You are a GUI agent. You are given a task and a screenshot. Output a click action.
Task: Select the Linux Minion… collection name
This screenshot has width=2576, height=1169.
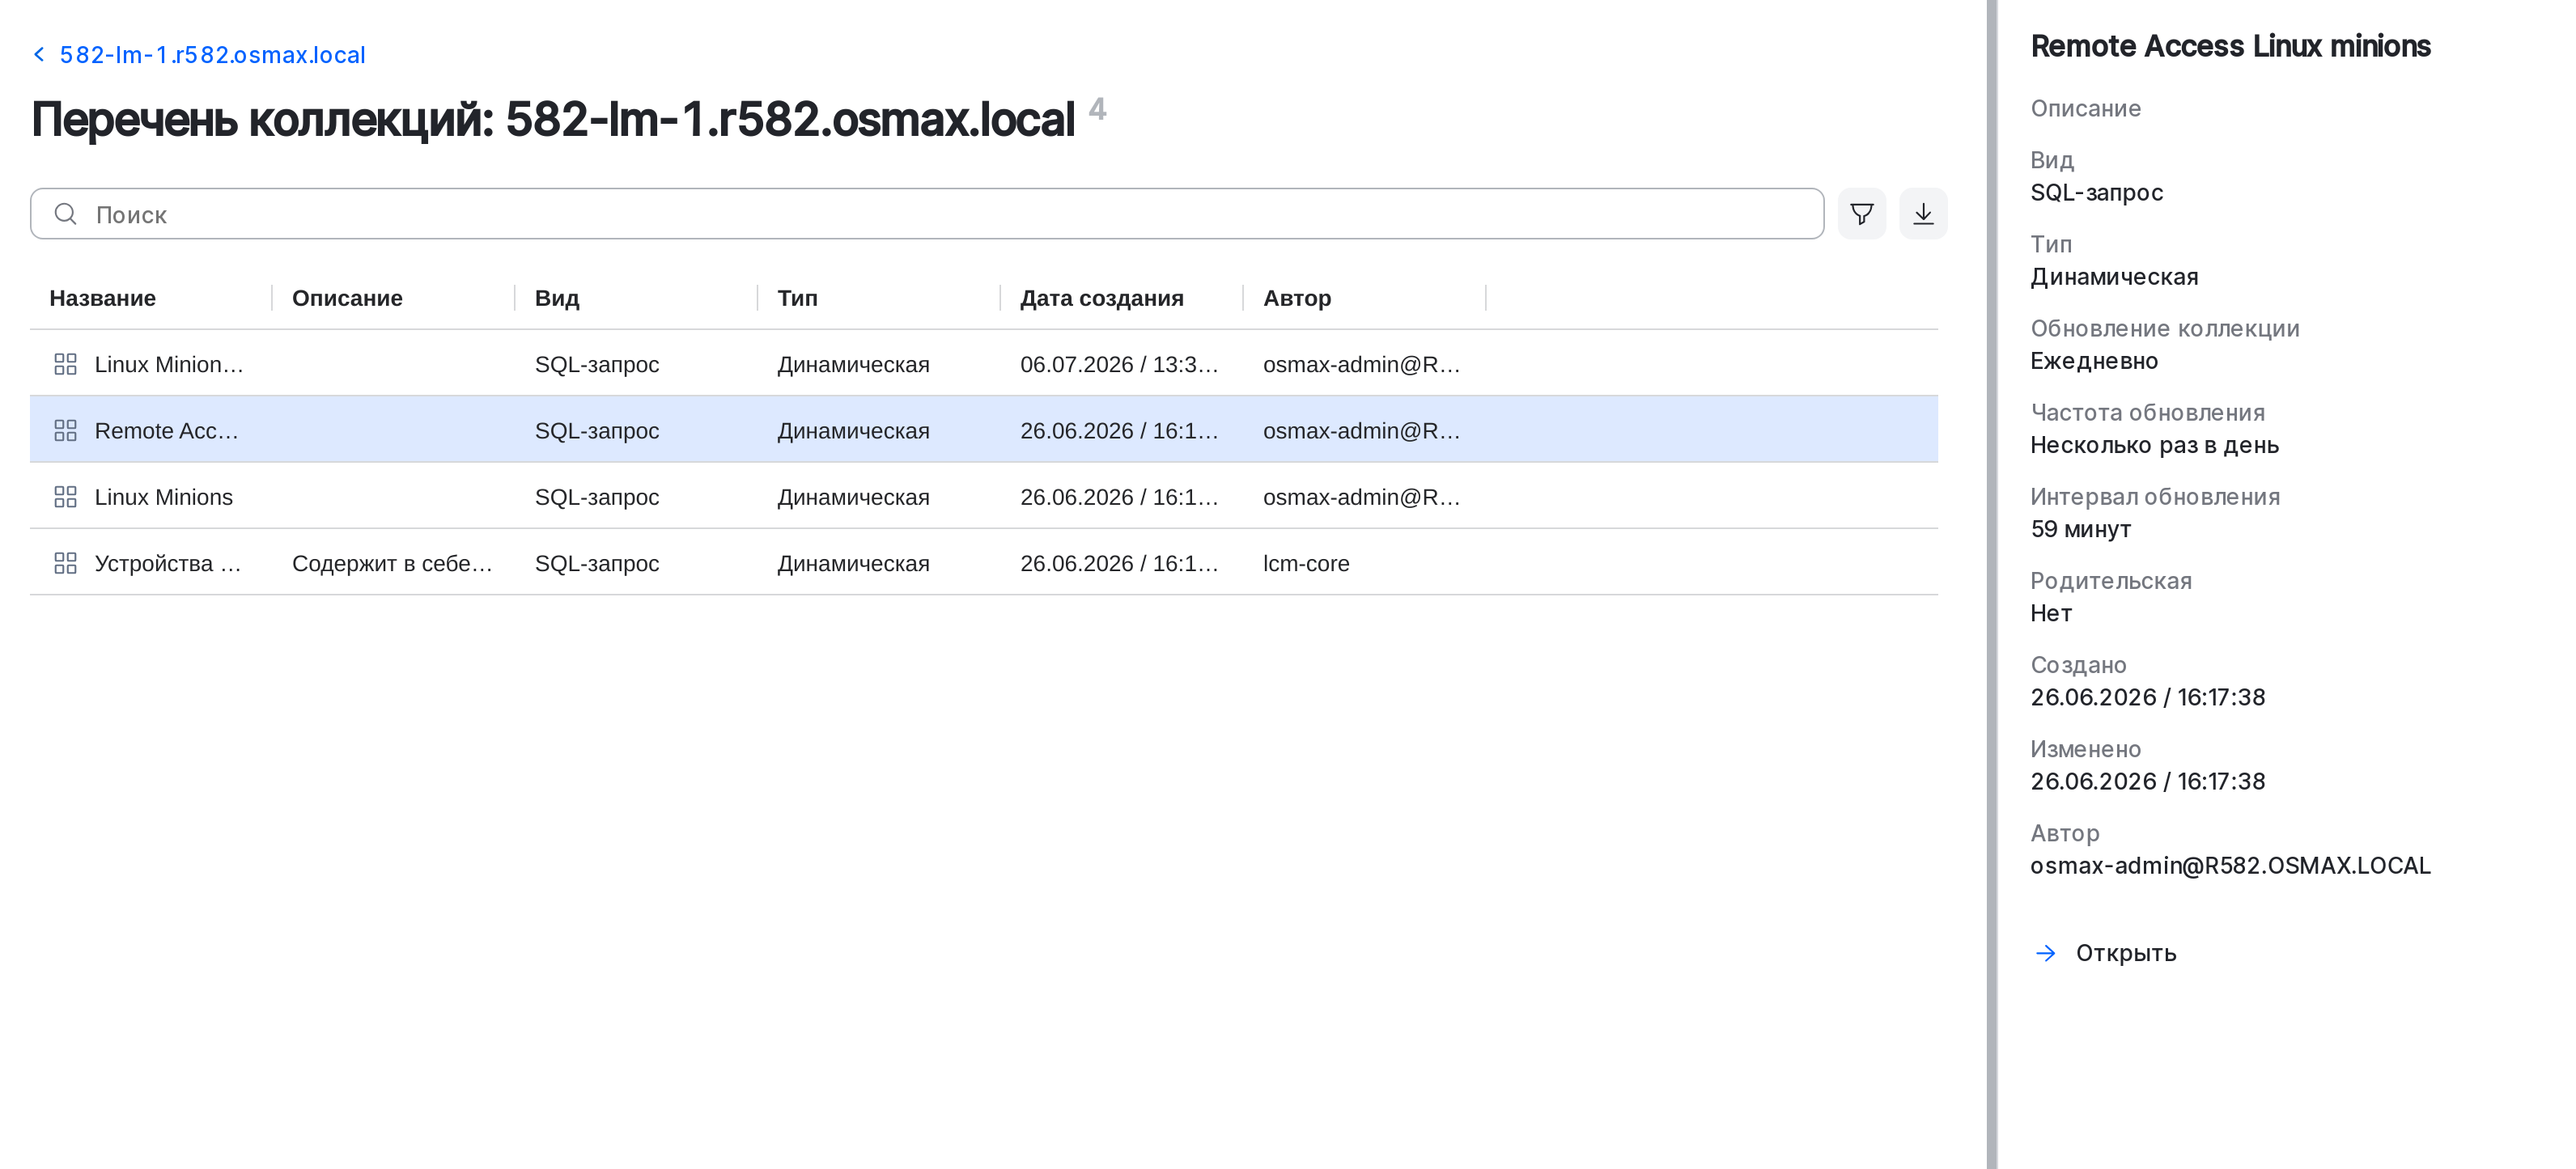tap(169, 364)
